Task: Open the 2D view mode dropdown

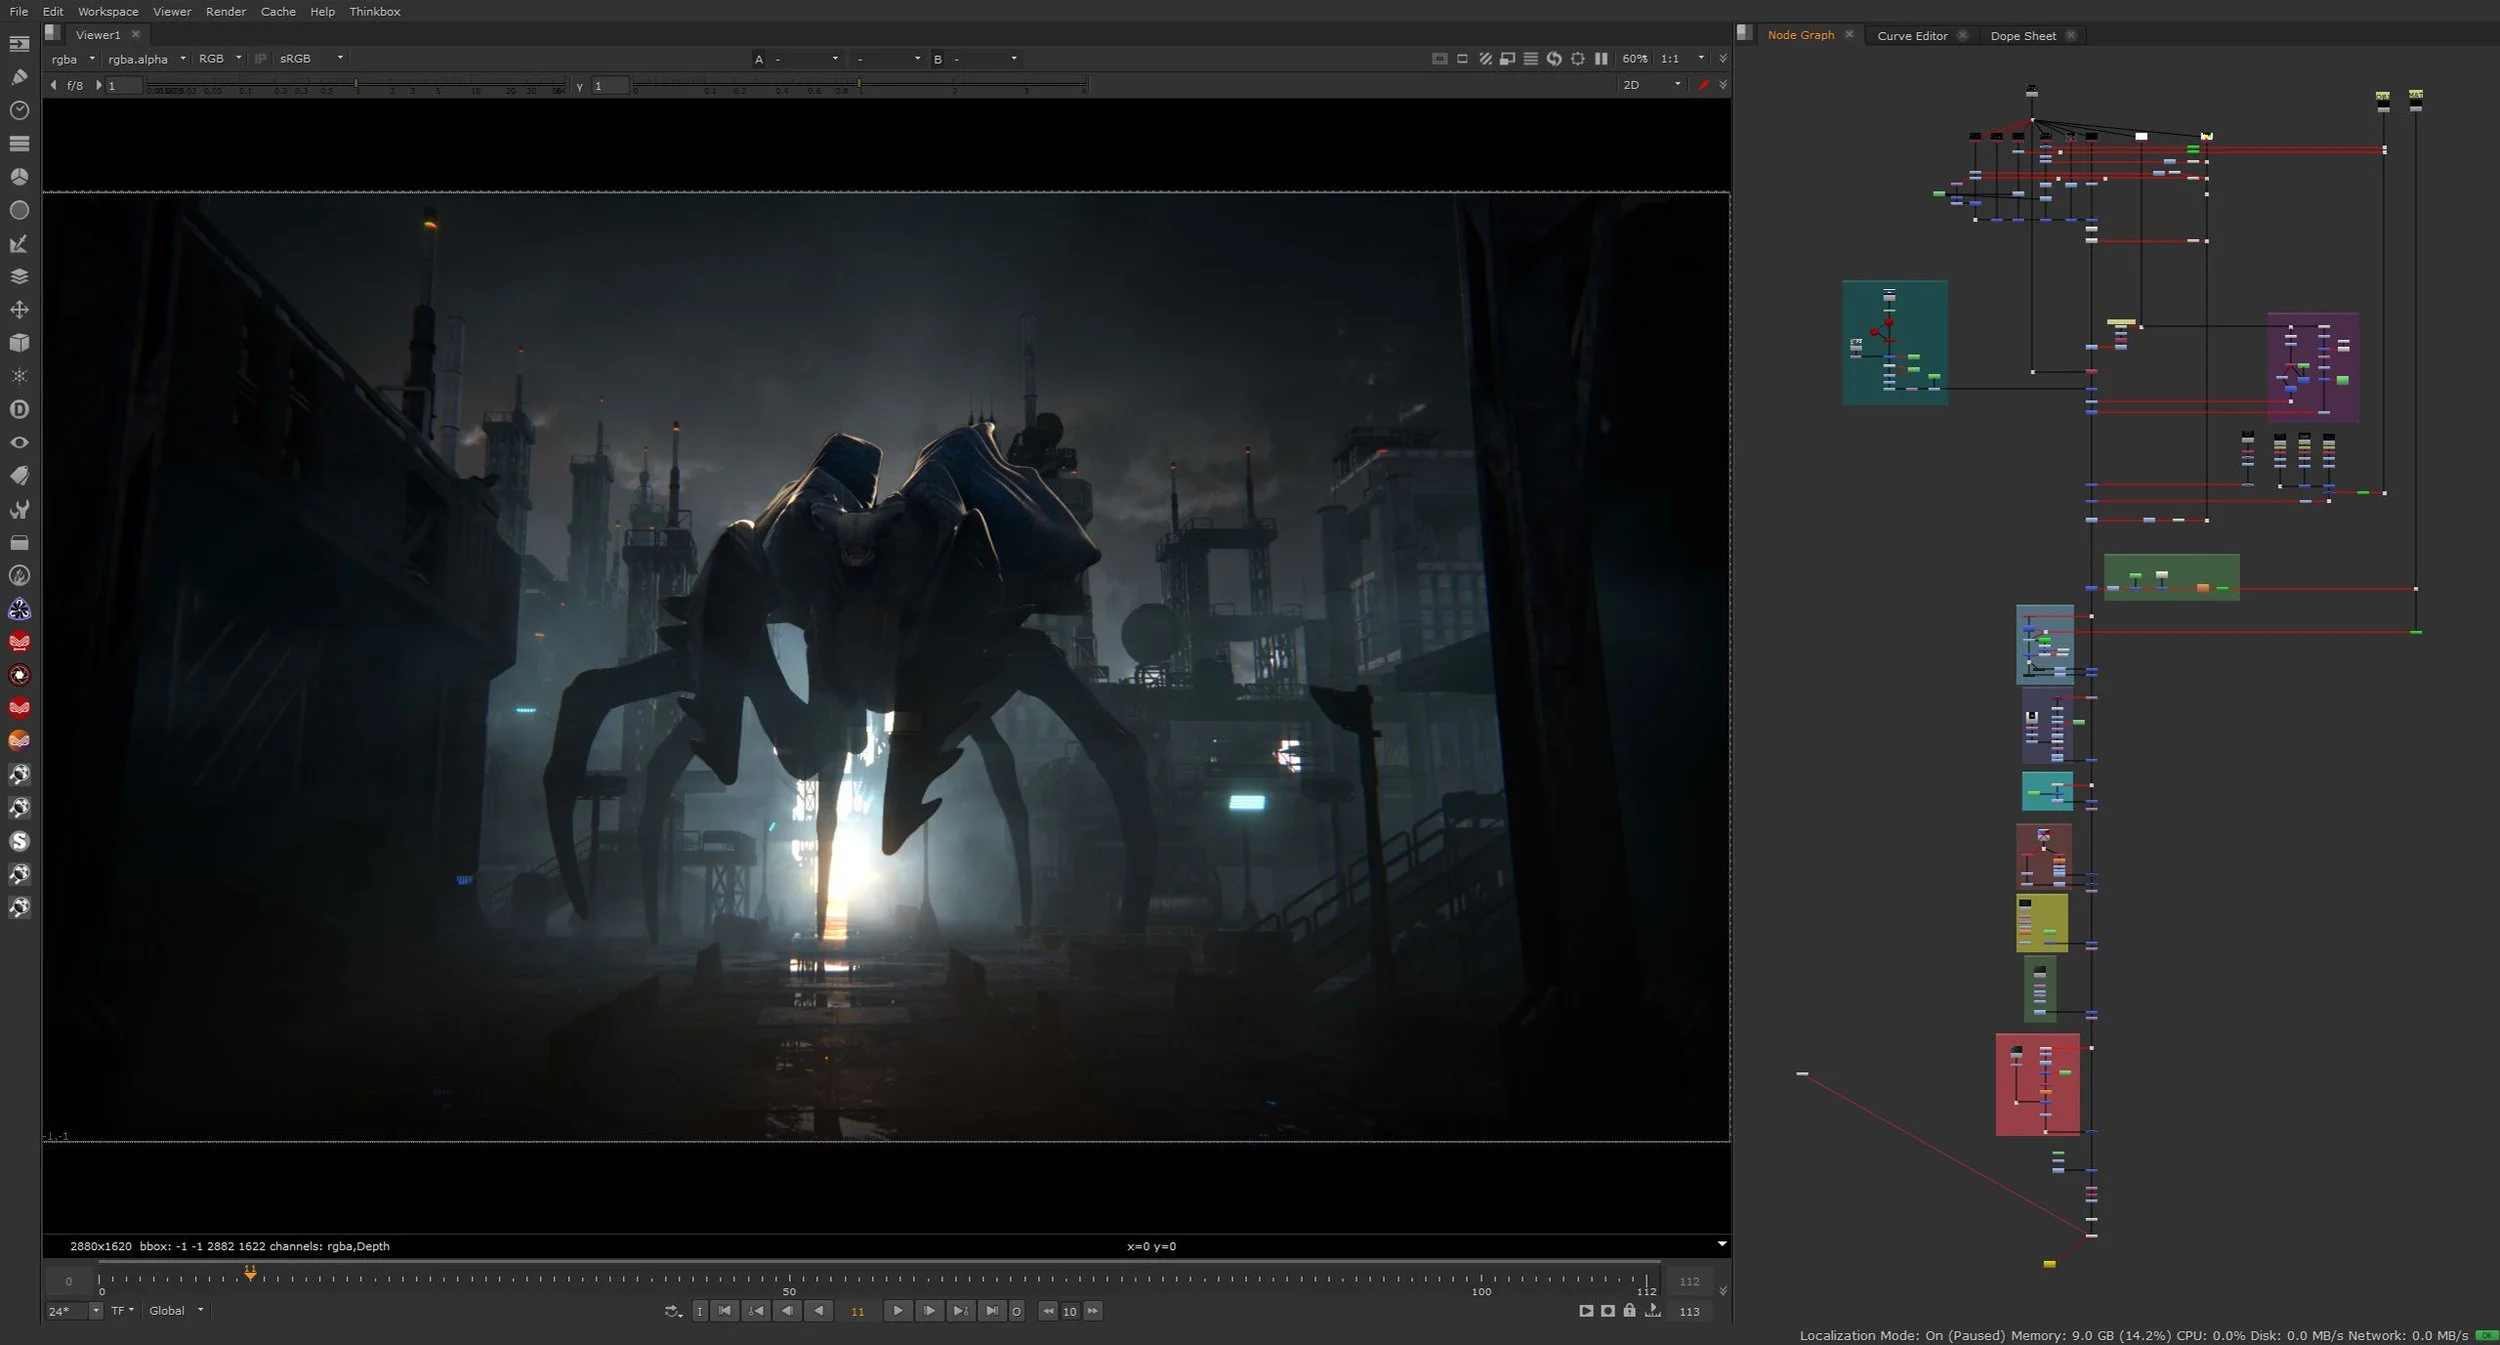Action: click(x=1651, y=85)
